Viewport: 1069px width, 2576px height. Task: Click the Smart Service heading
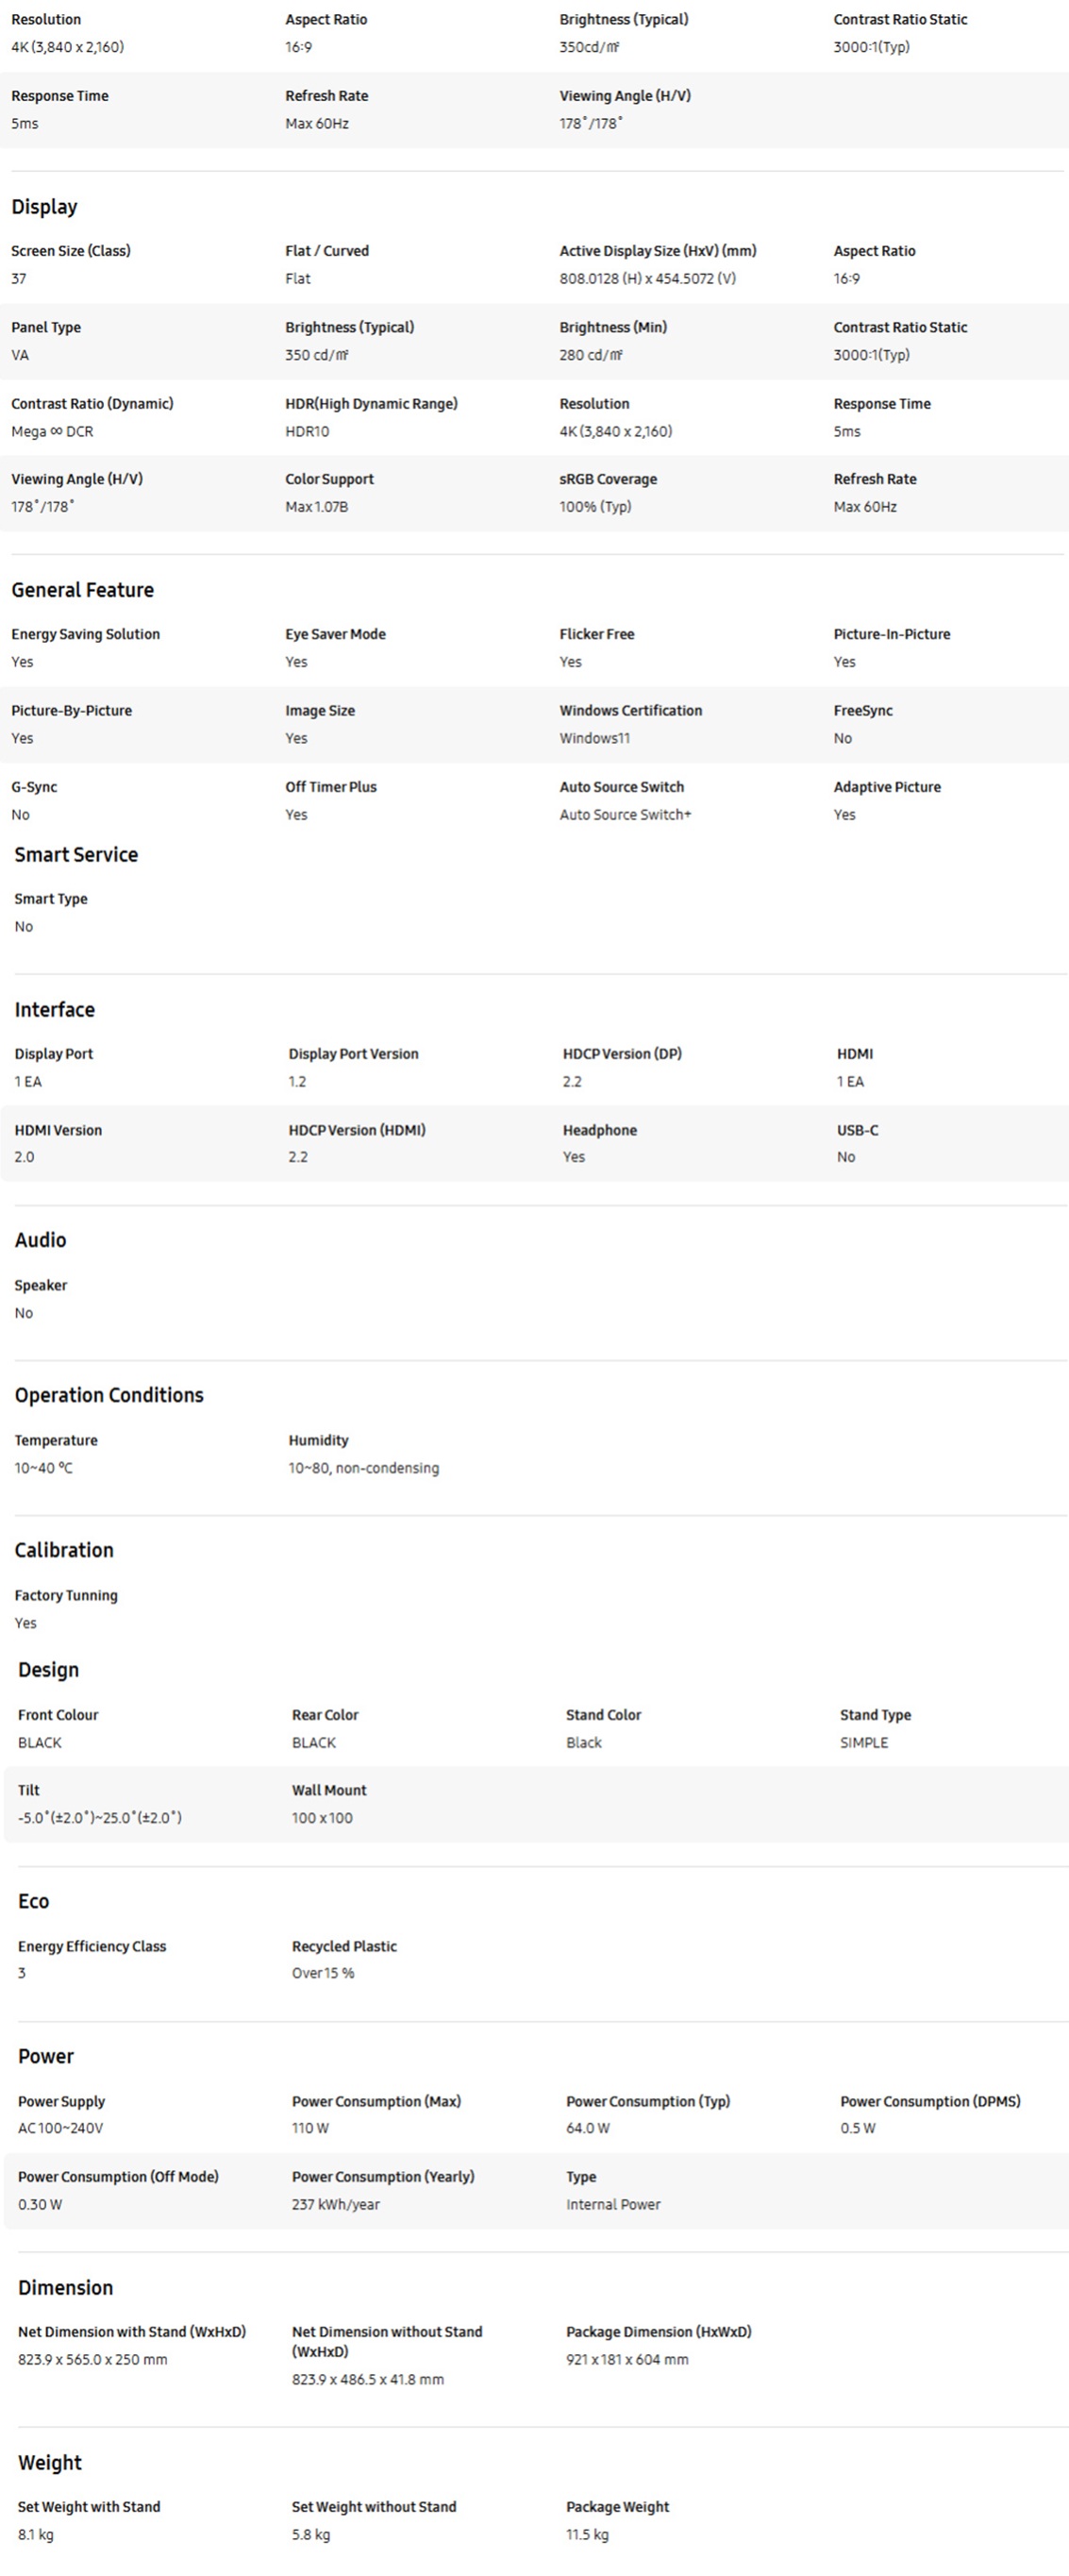click(x=76, y=855)
